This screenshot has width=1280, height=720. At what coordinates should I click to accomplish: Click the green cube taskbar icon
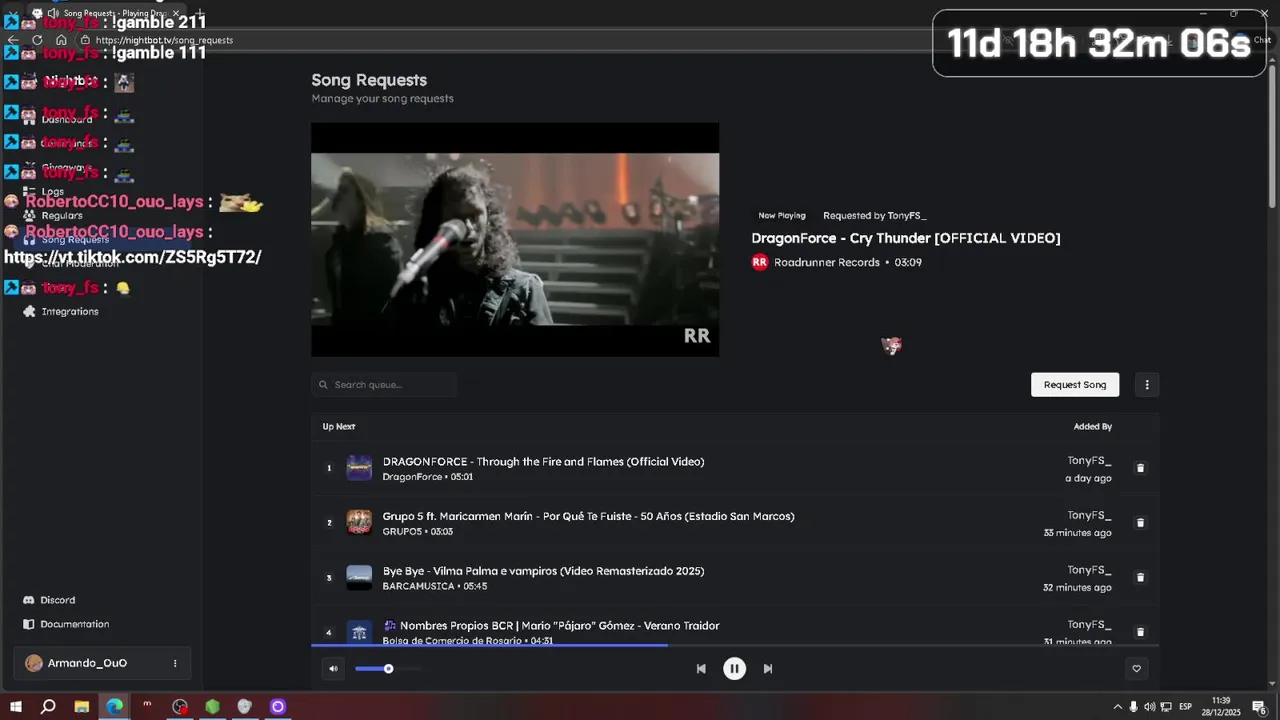coord(212,706)
